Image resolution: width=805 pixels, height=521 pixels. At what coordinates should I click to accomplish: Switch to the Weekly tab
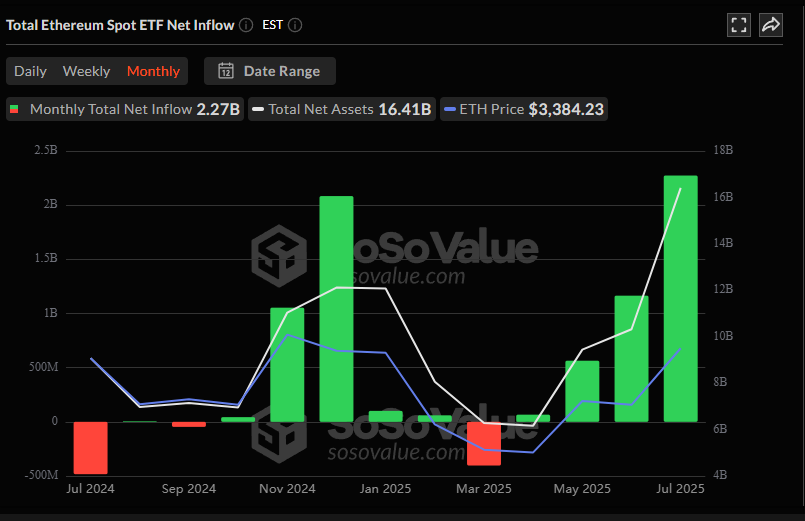pyautogui.click(x=86, y=71)
